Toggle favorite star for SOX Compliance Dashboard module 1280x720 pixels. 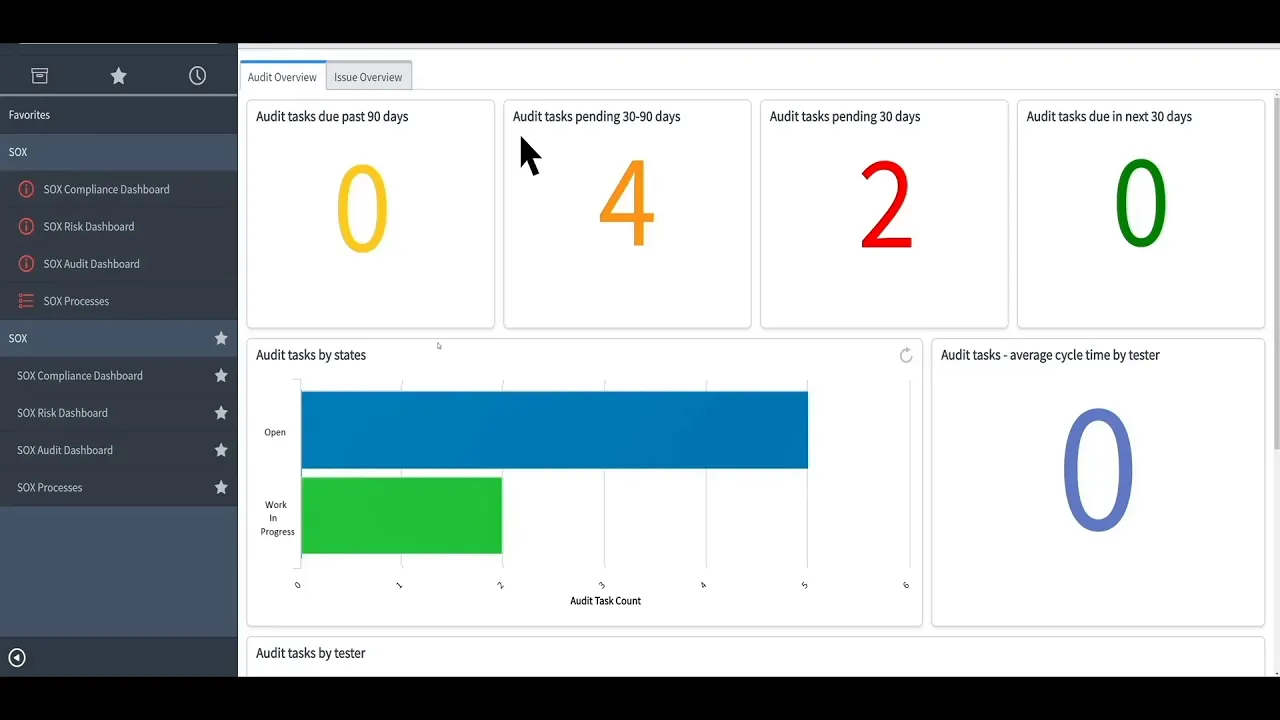221,376
